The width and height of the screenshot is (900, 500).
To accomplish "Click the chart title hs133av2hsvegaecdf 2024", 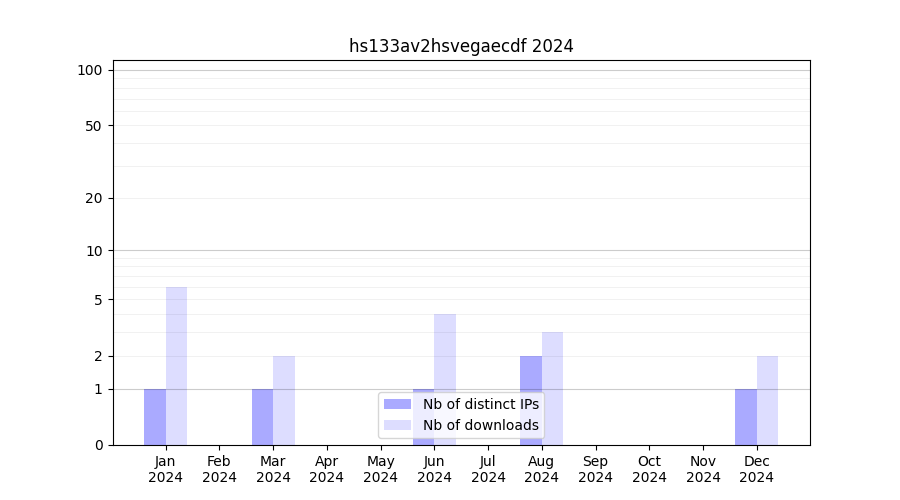I will tap(461, 46).
